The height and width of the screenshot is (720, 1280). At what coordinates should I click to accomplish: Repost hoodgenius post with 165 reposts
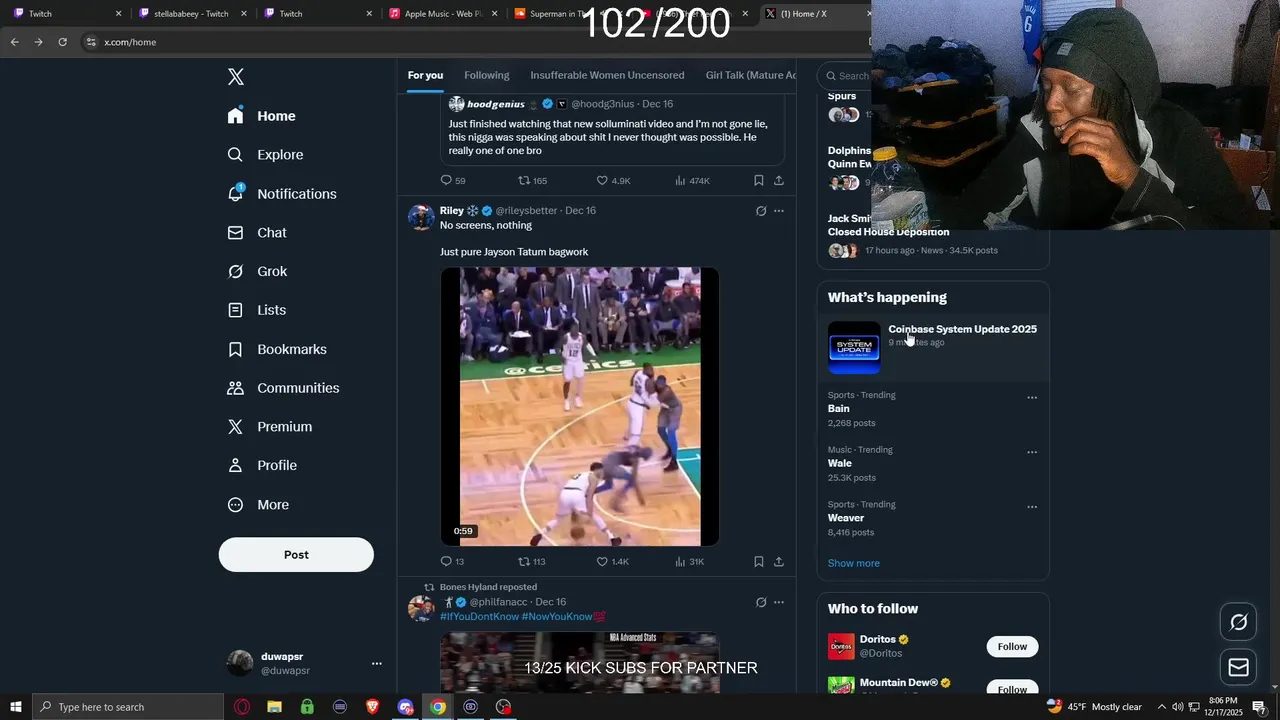532,181
